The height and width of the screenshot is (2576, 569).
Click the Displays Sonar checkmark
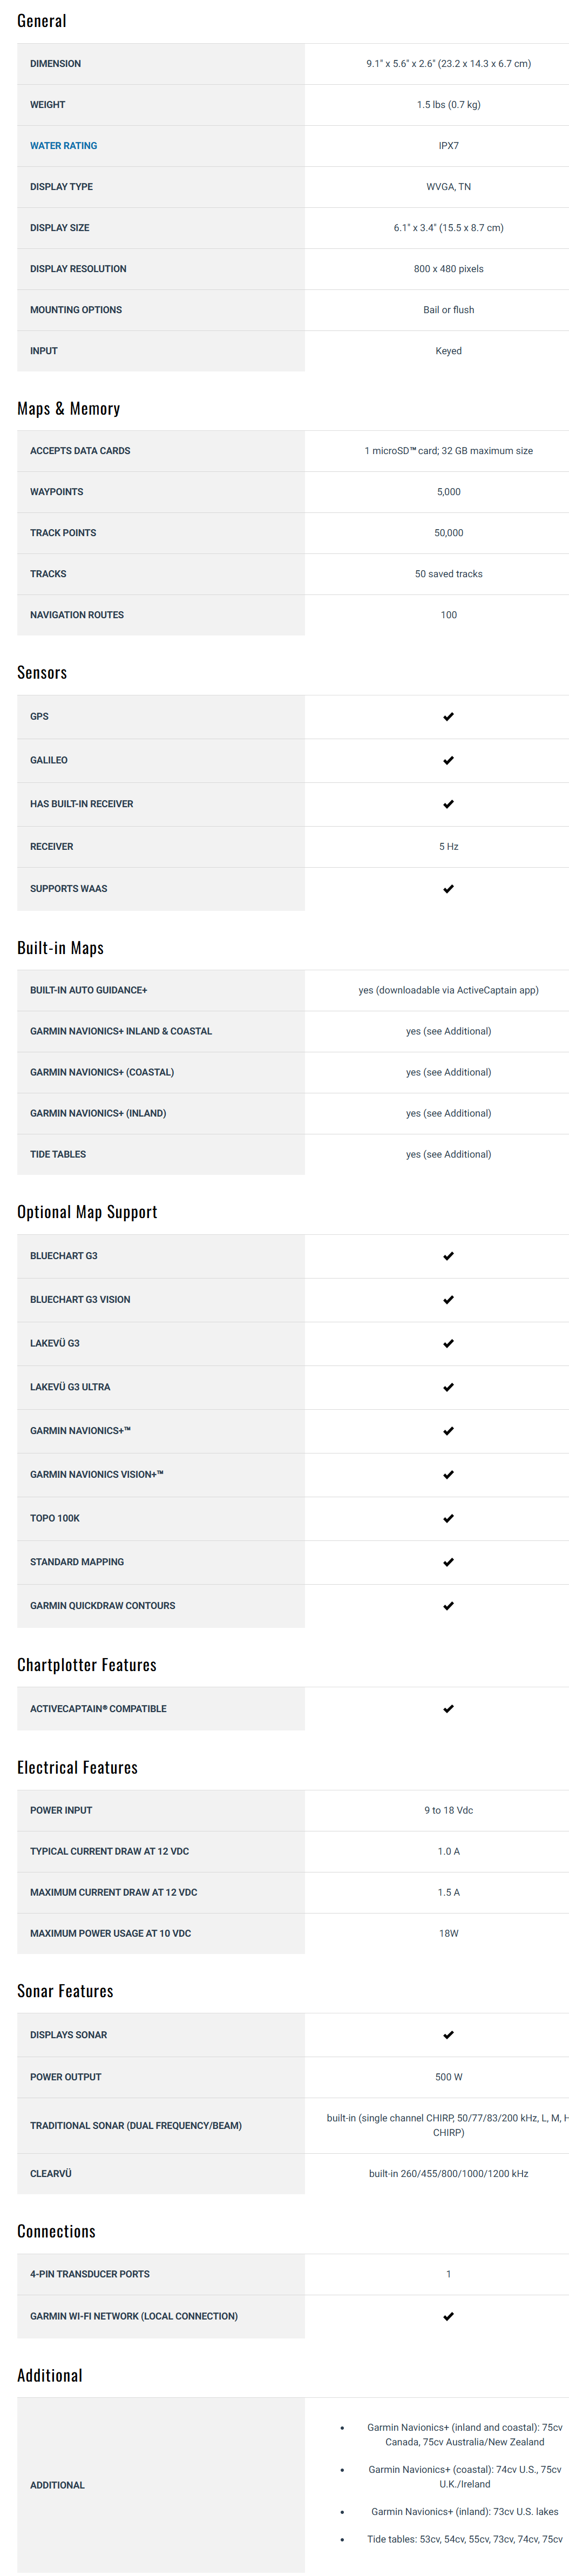tap(448, 2035)
